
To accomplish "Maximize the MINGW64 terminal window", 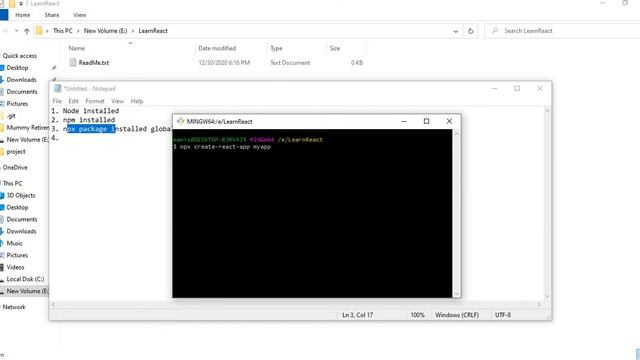I will [x=427, y=121].
